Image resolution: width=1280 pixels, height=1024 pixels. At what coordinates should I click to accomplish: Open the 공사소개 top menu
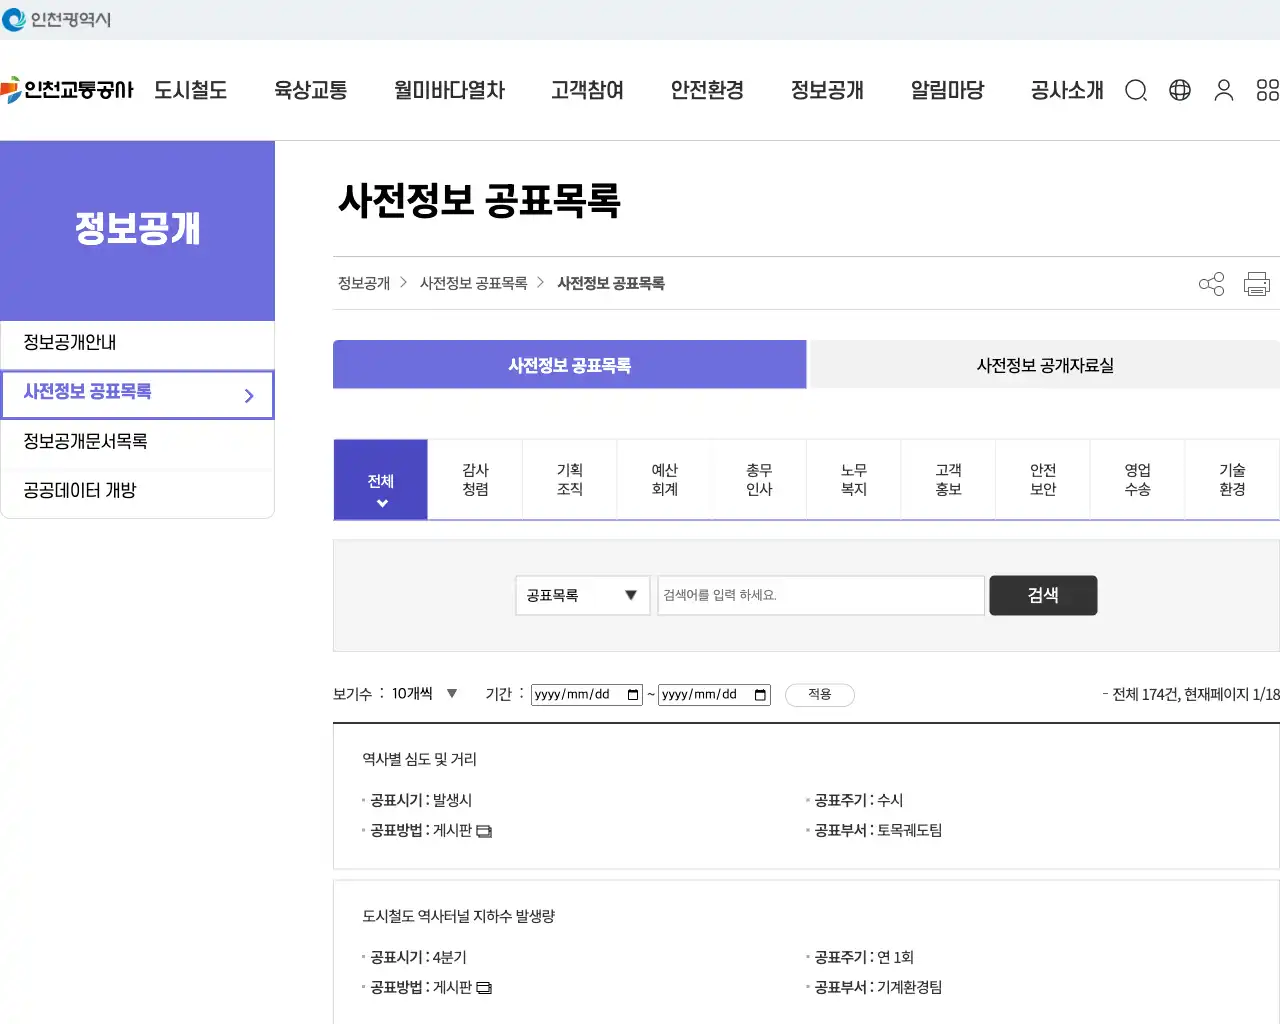coord(1067,91)
